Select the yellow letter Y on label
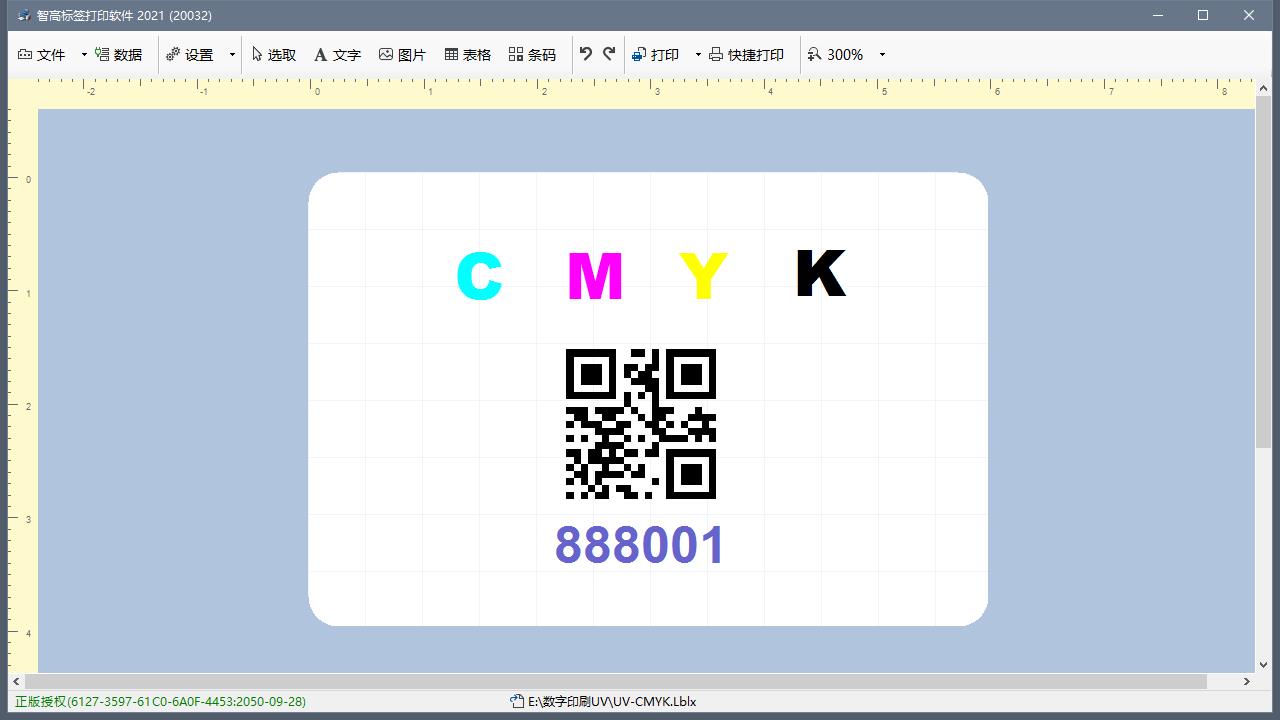Viewport: 1280px width, 720px height. [x=703, y=277]
